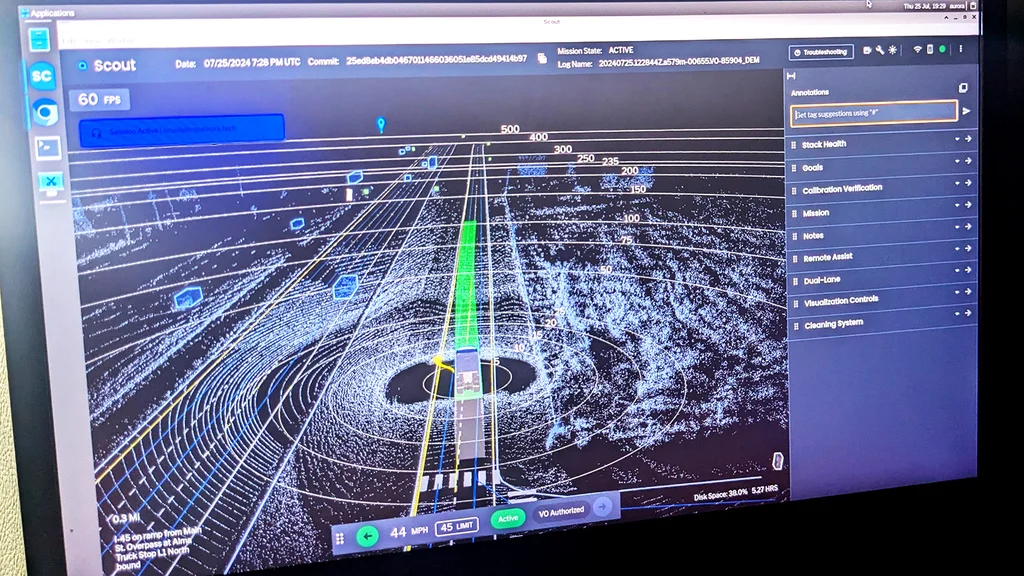Viewport: 1024px width, 576px height.
Task: Click the 44 MPH speed readout
Action: point(409,532)
